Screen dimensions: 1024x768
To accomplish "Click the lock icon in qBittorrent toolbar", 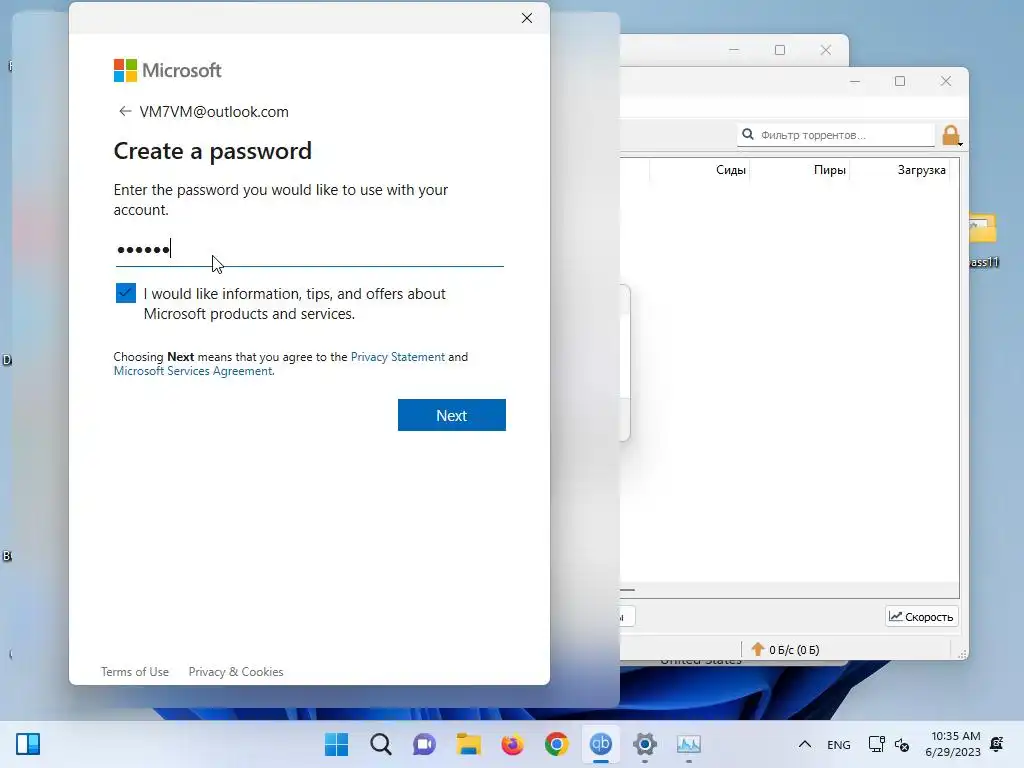I will tap(951, 135).
